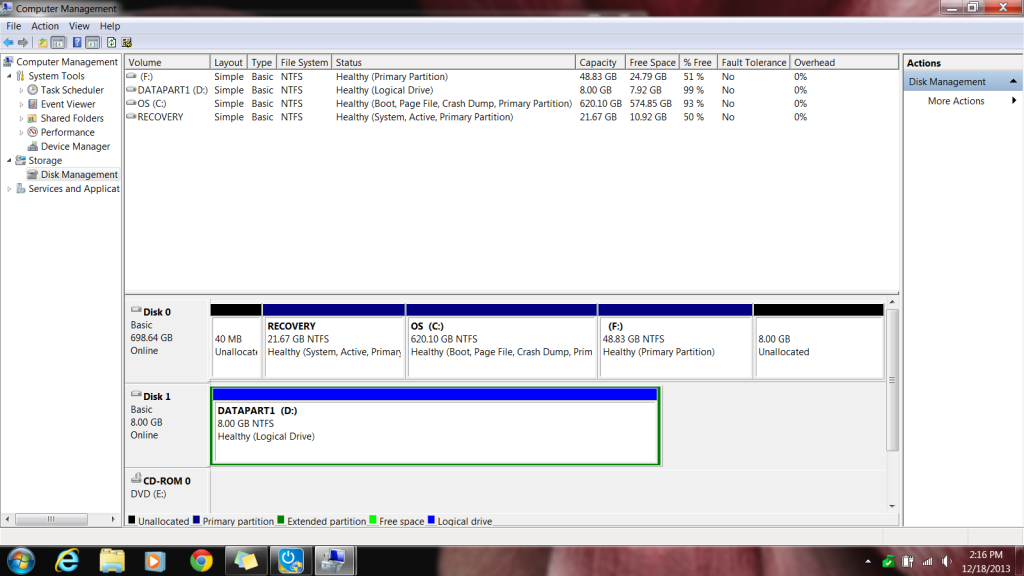The width and height of the screenshot is (1024, 576).
Task: Collapse the System Tools tree node
Action: tap(10, 76)
